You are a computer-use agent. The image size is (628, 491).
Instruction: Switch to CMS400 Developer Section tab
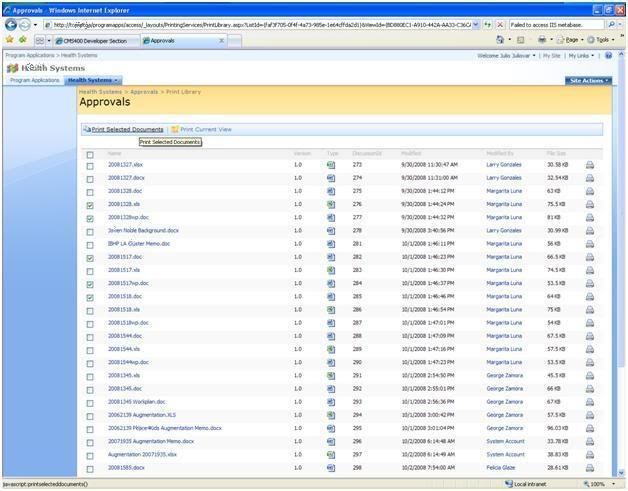(x=96, y=41)
